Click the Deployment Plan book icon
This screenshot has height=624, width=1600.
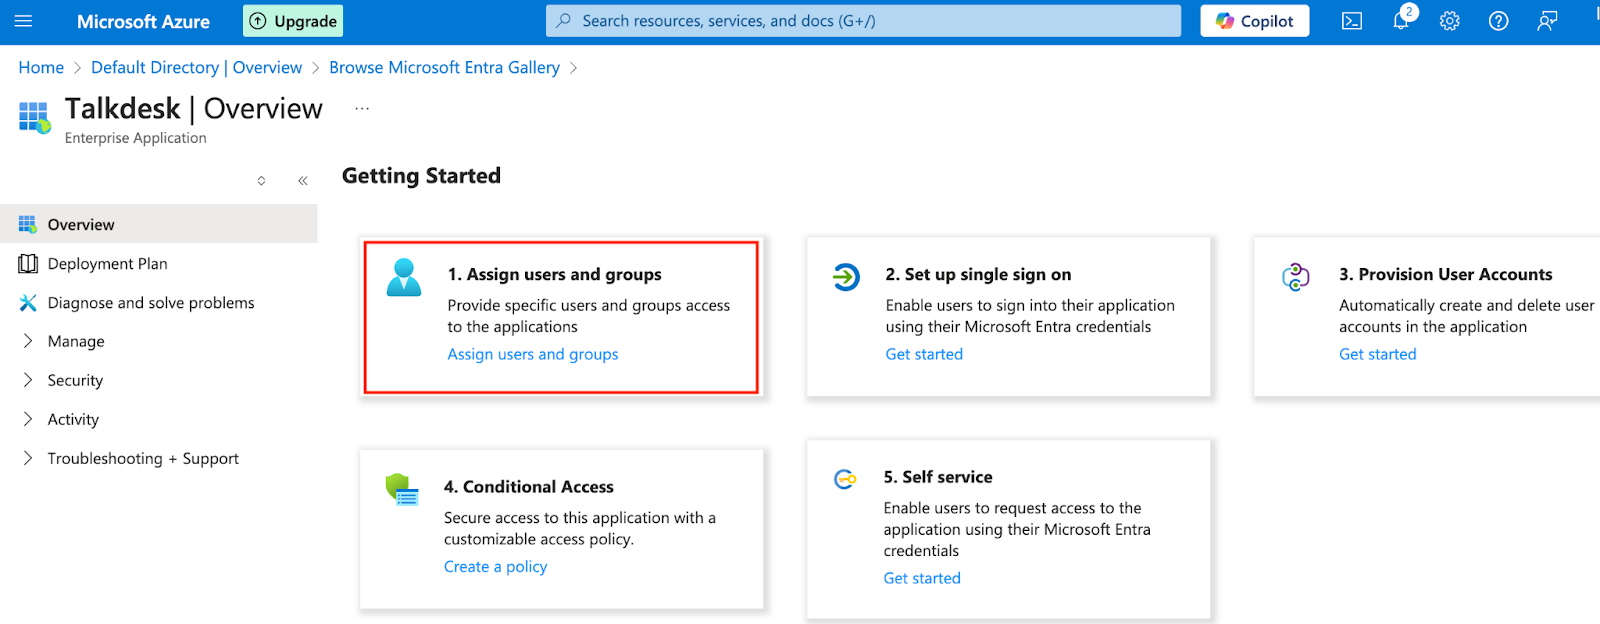click(27, 263)
